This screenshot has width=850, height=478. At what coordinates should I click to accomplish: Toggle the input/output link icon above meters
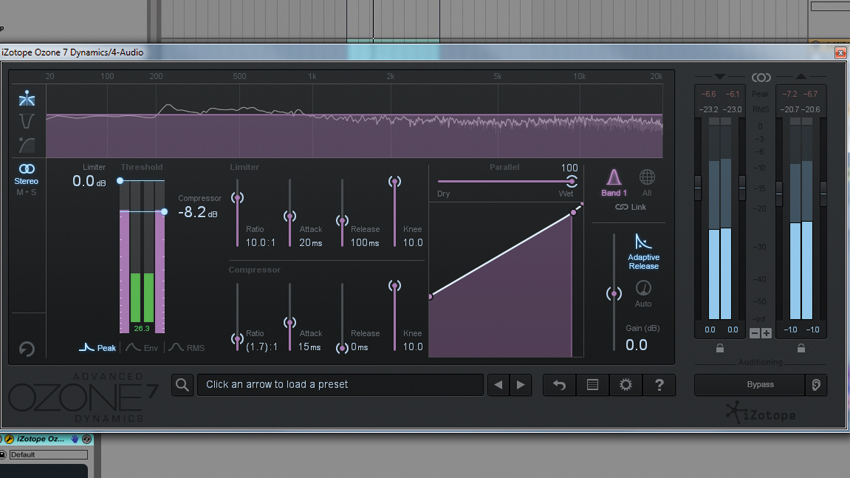point(761,77)
